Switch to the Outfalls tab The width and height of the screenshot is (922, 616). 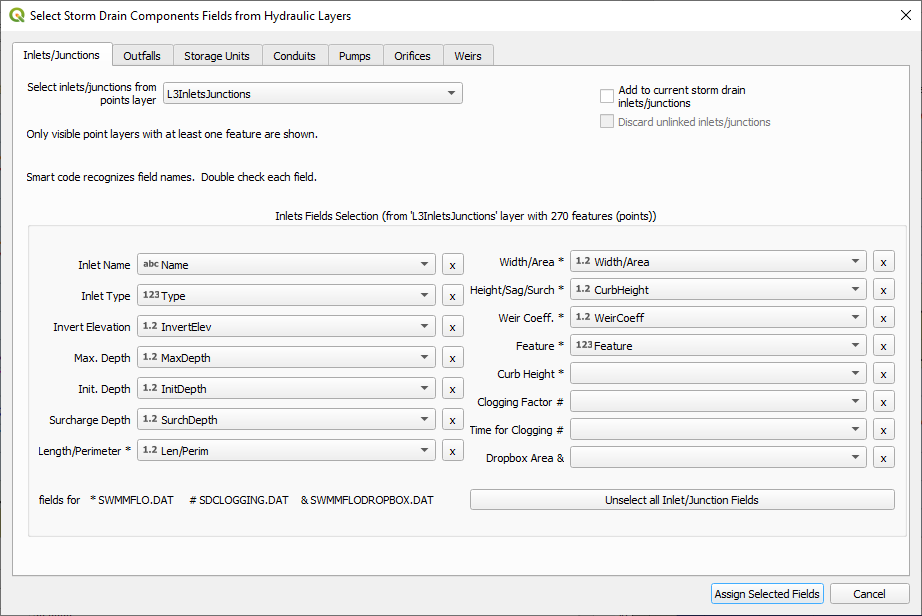142,56
